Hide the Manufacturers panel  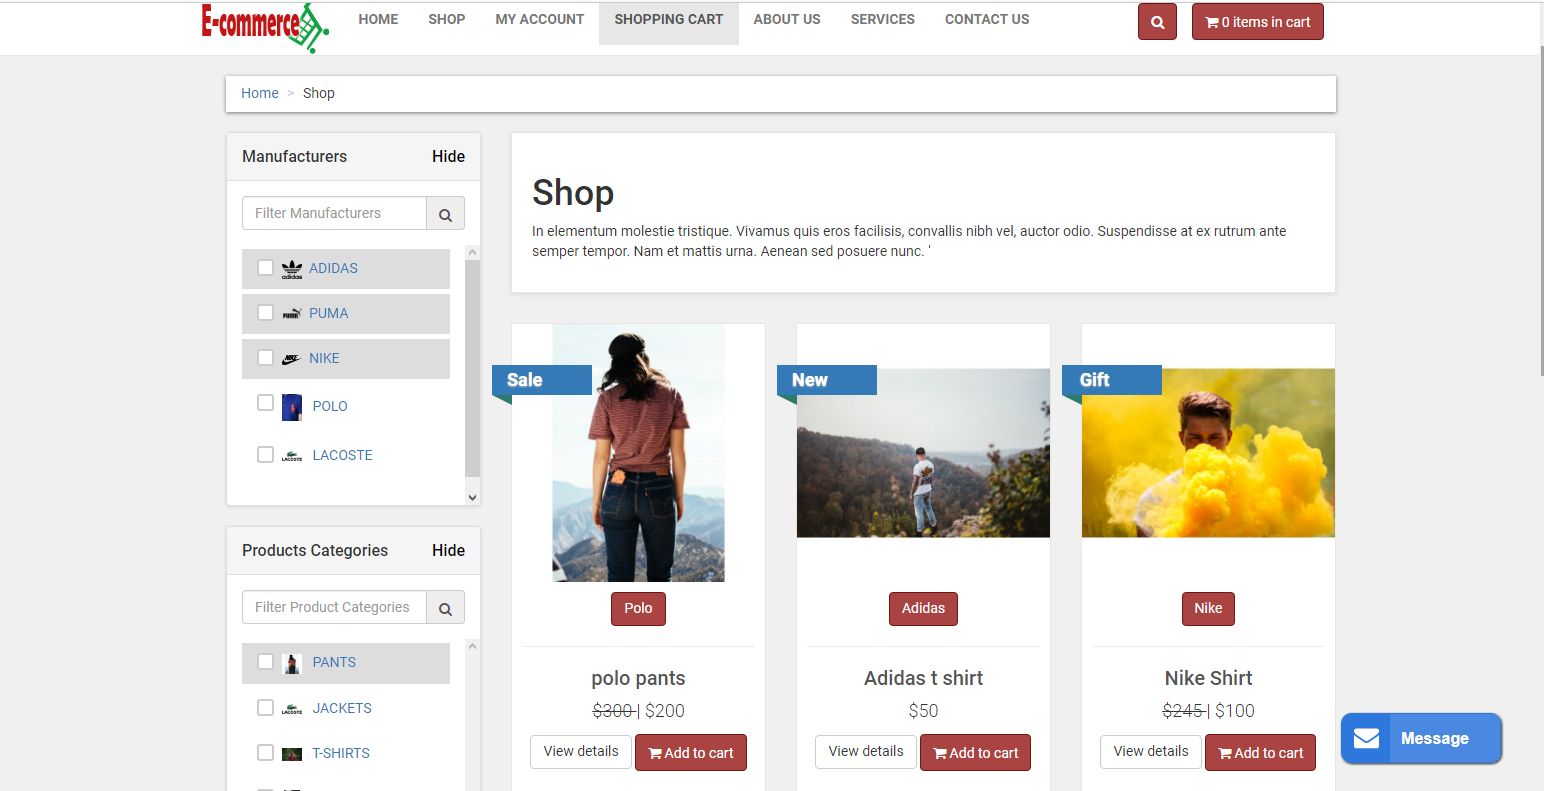tap(448, 156)
